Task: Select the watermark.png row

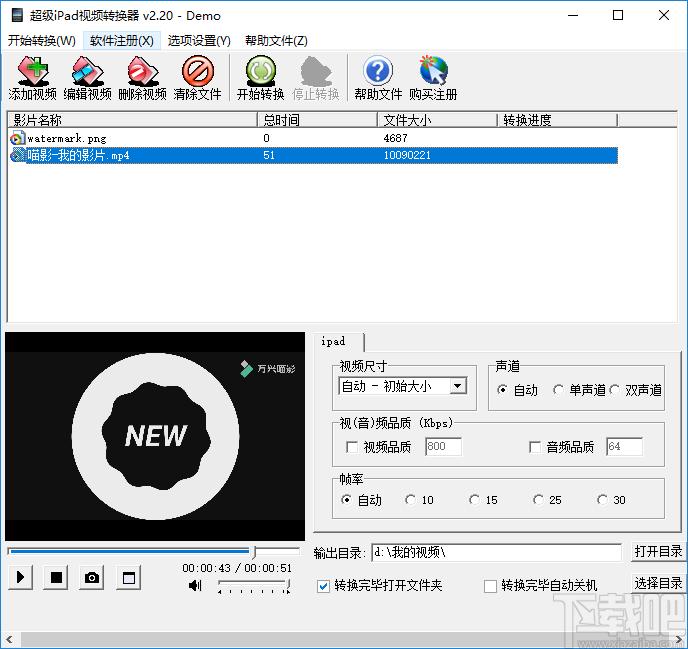Action: 313,138
